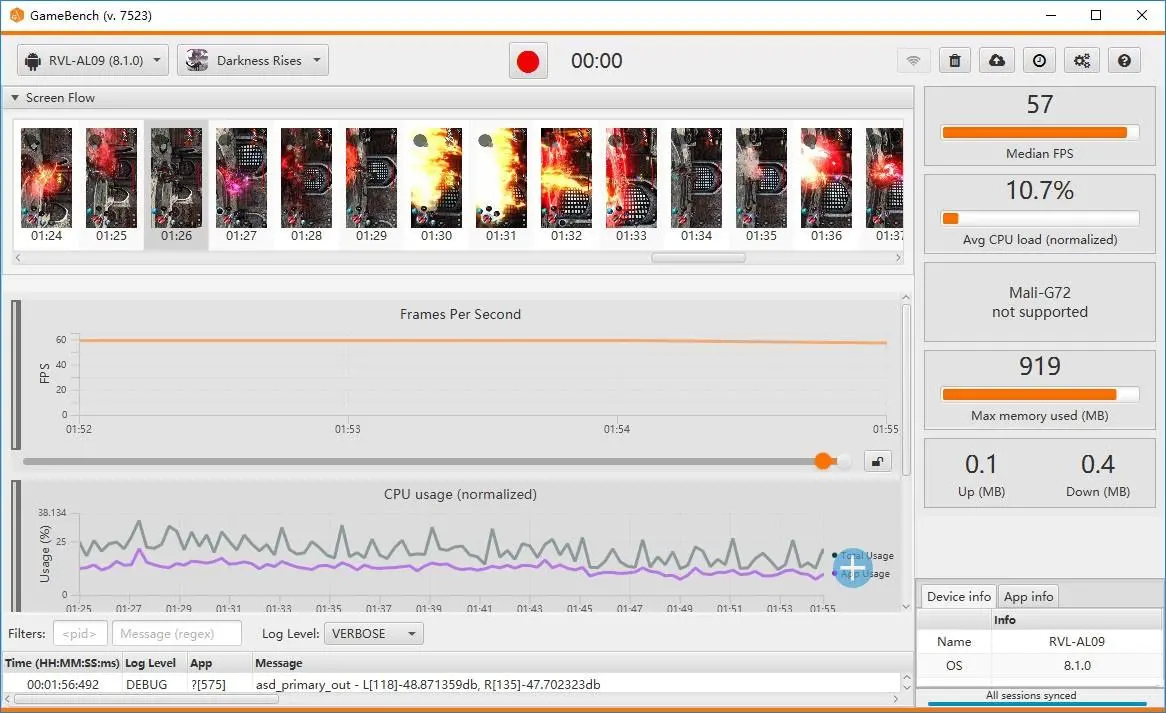Collapse the Screen Flow section
1166x713 pixels.
click(x=16, y=98)
